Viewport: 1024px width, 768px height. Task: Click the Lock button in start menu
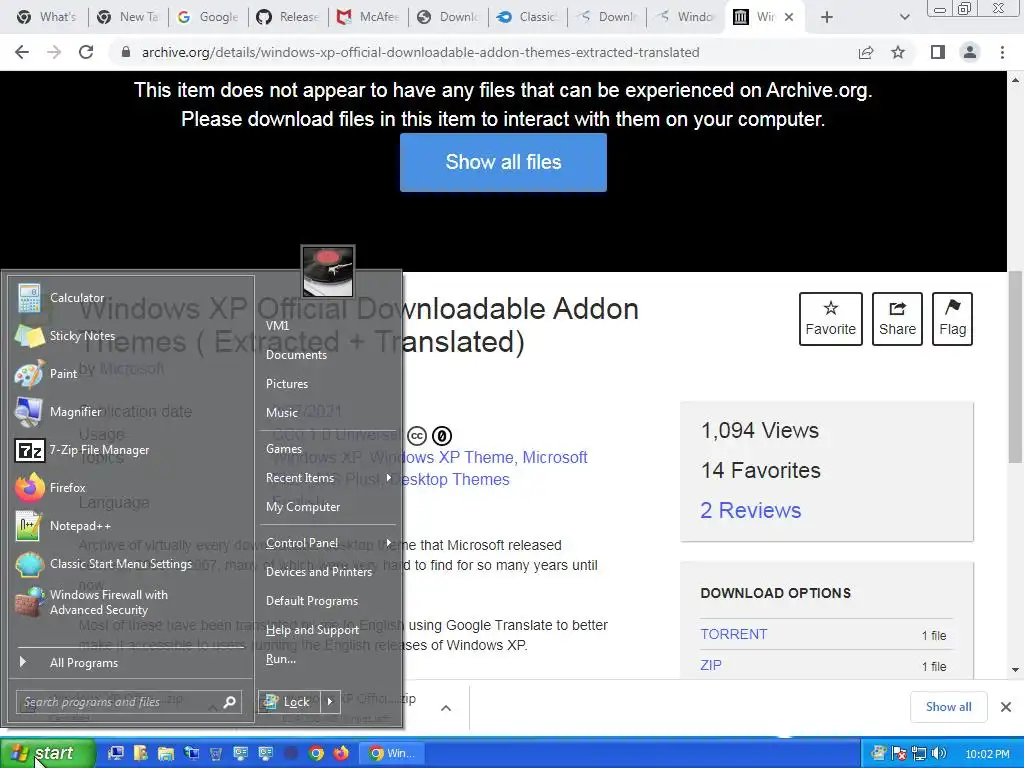tap(289, 701)
